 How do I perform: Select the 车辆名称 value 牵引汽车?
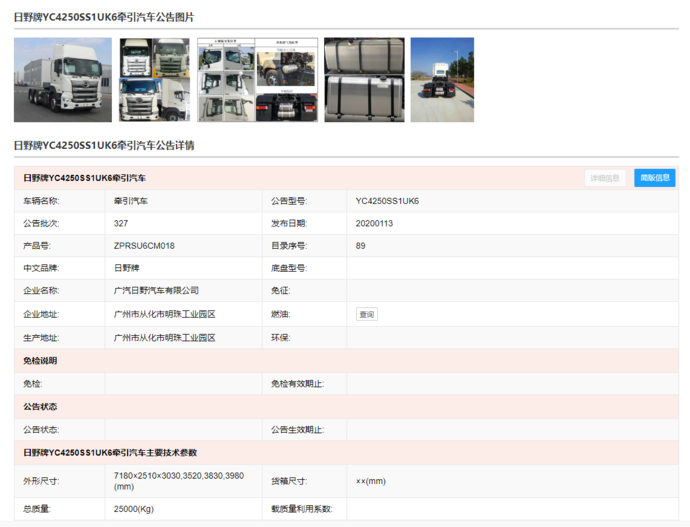(131, 201)
